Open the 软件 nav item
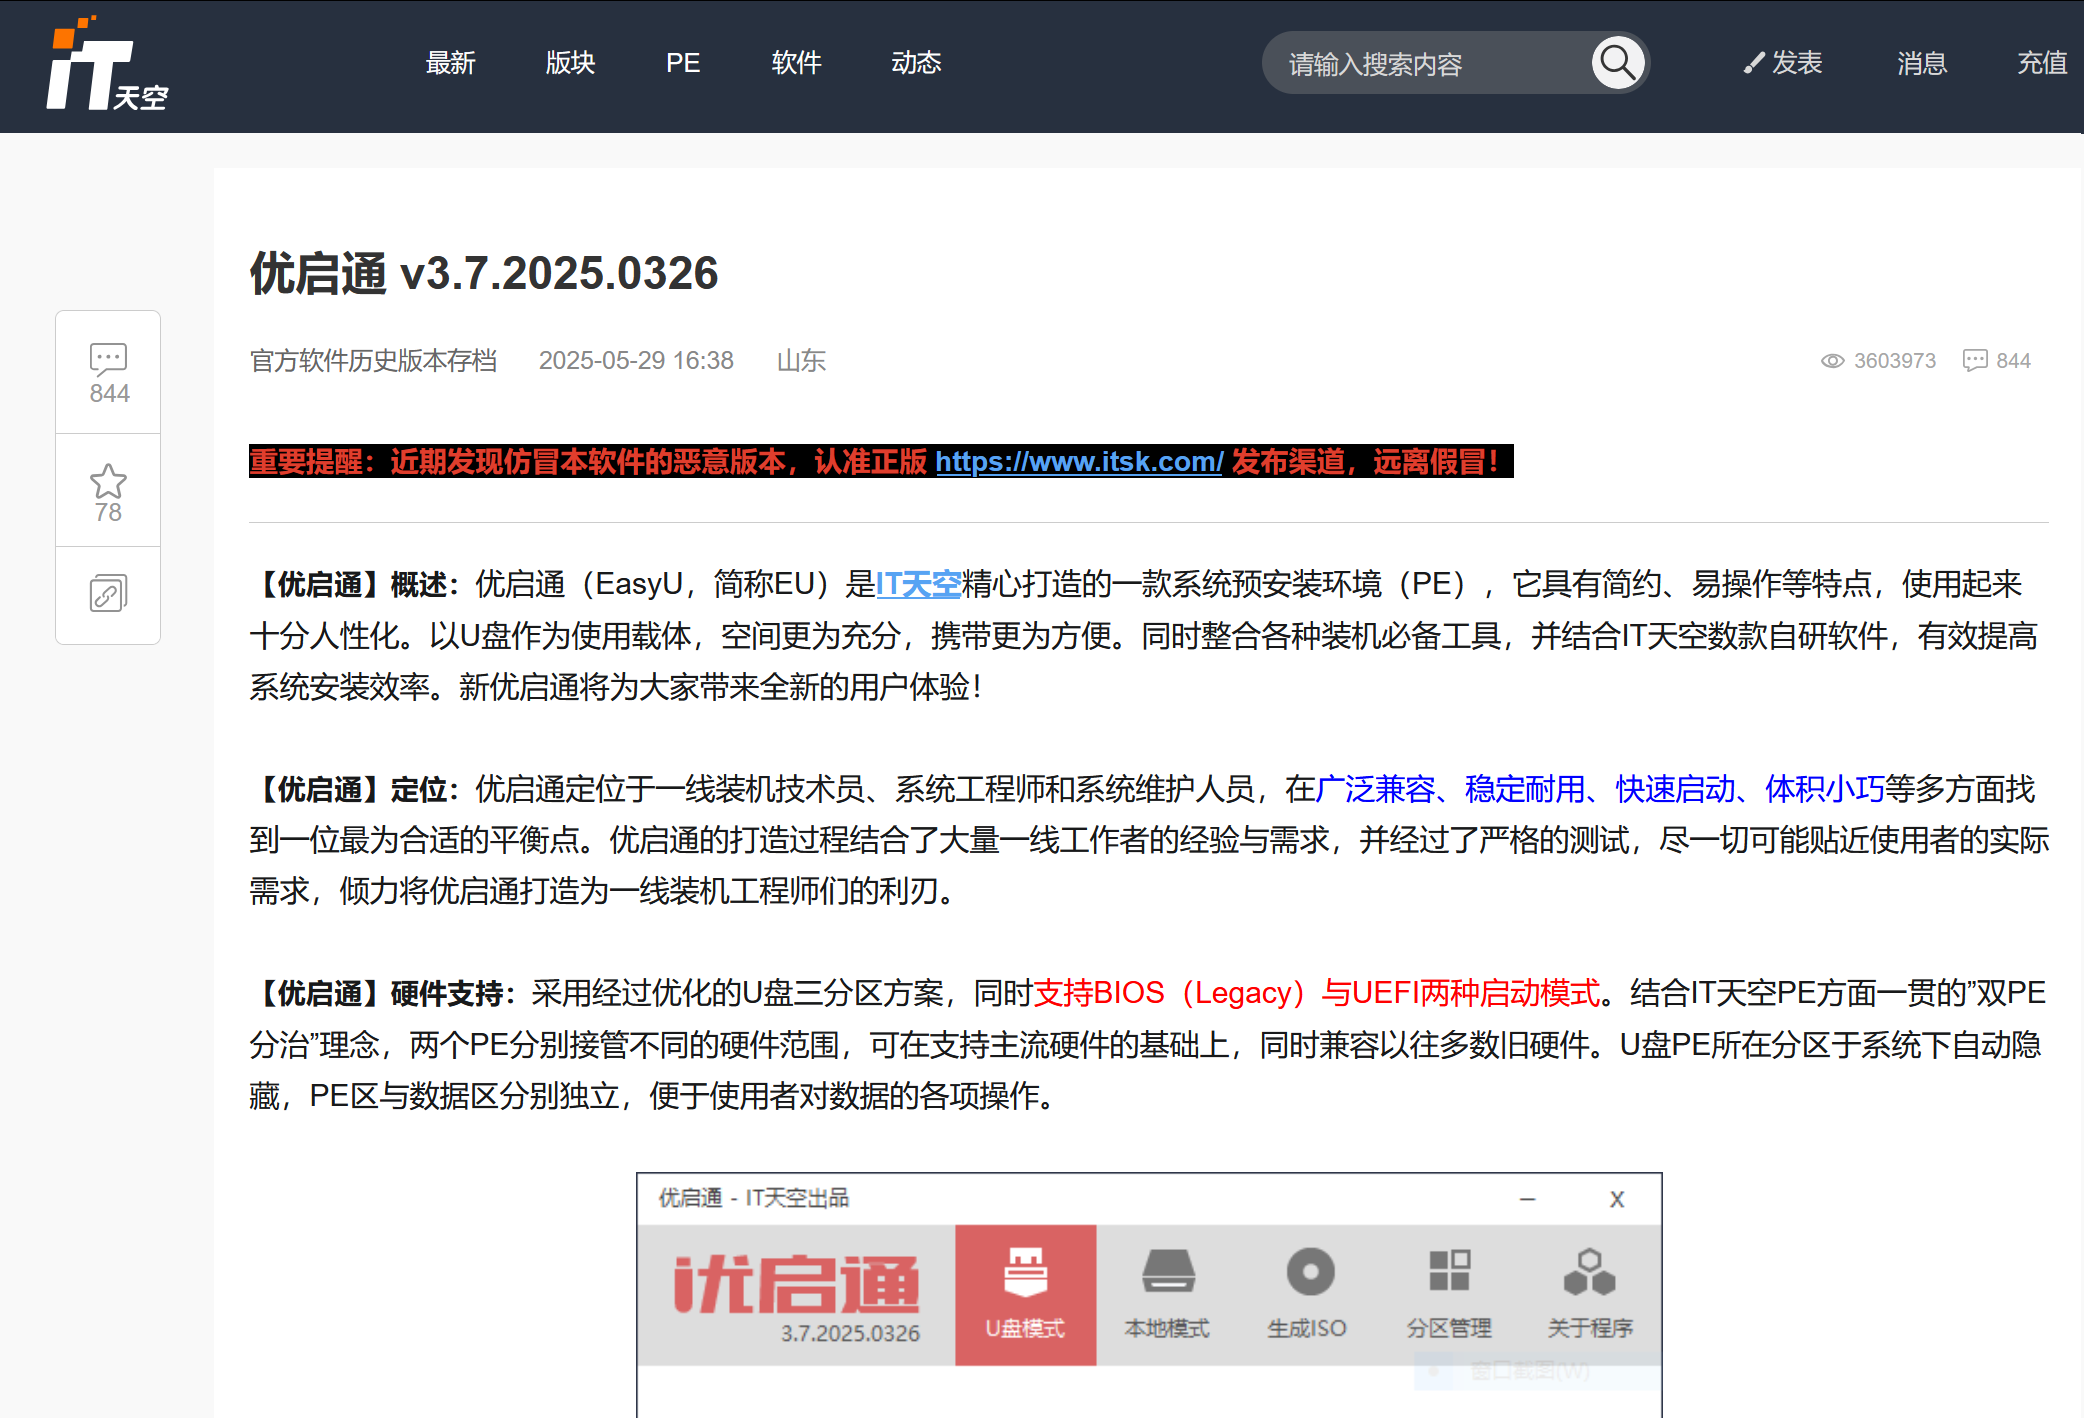2084x1418 pixels. 796,63
